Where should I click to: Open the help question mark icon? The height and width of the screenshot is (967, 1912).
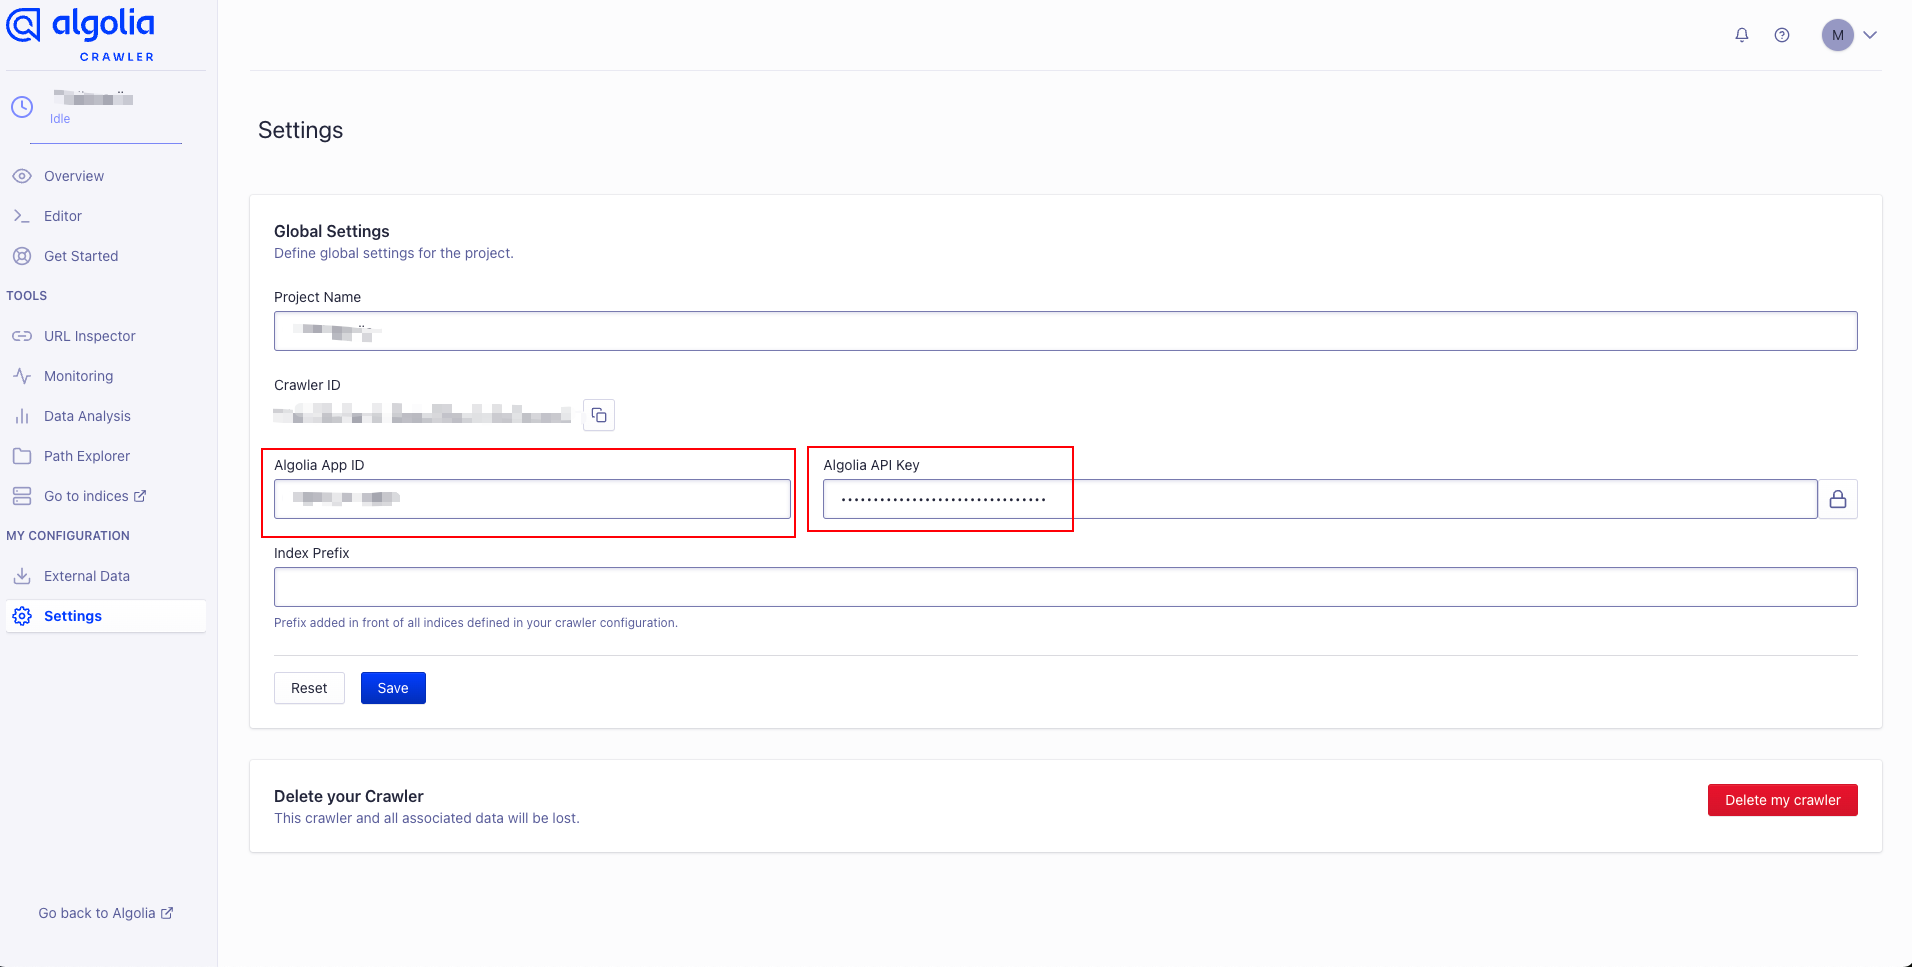pos(1782,35)
